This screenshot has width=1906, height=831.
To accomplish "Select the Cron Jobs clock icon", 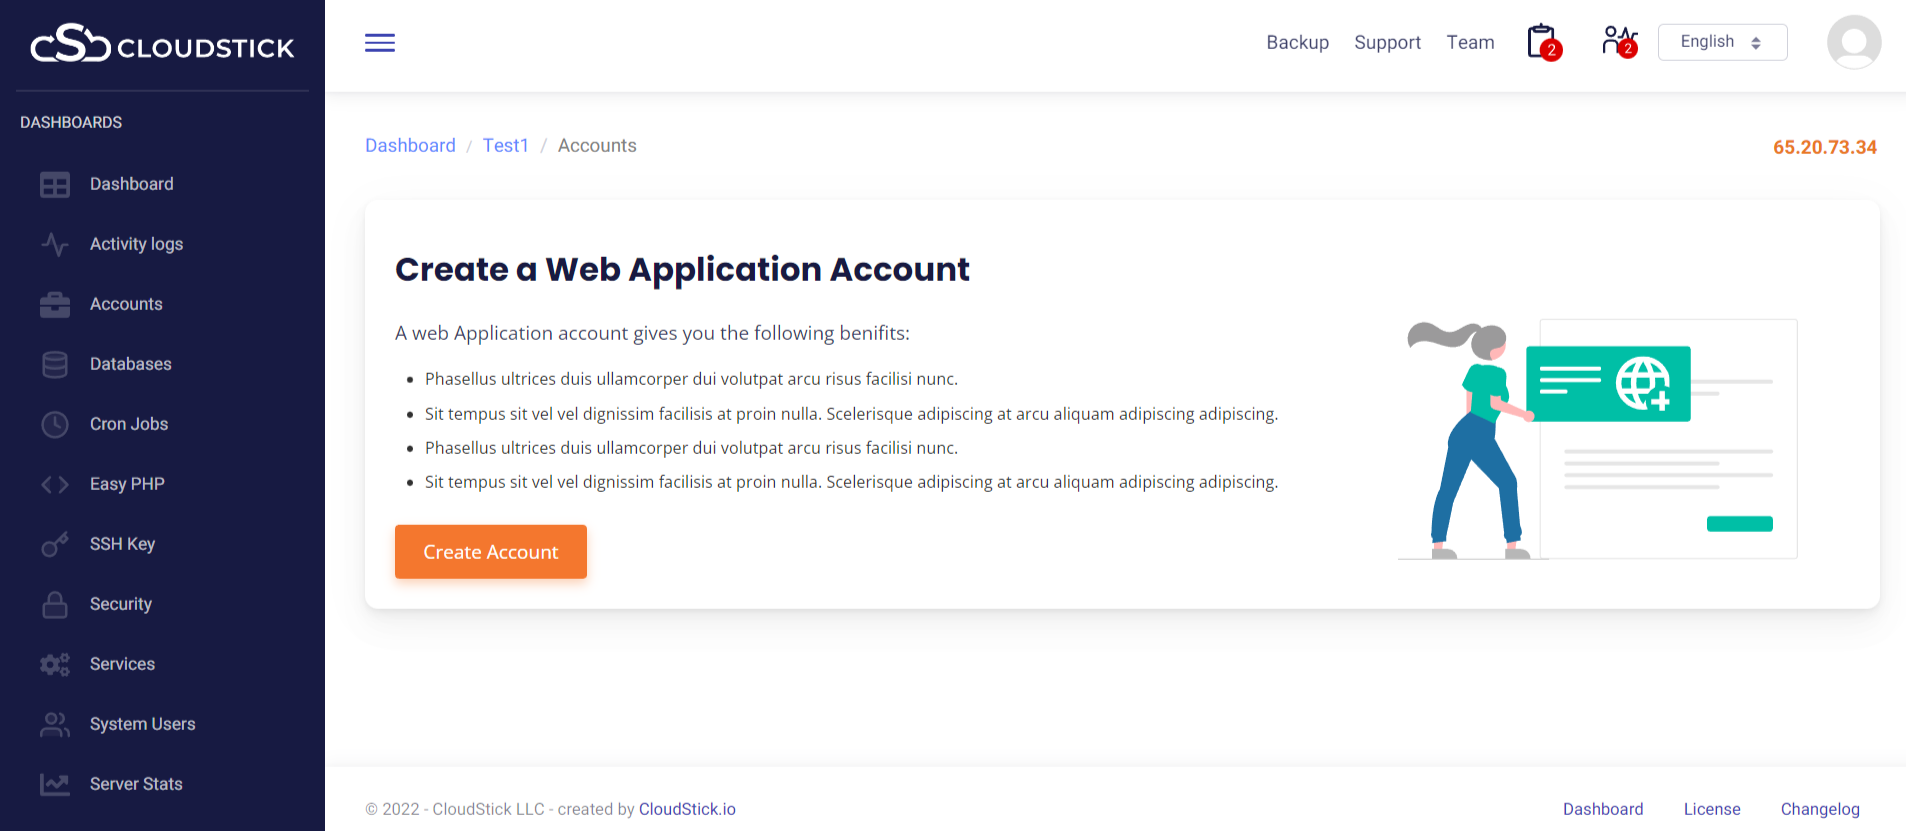I will click(55, 424).
